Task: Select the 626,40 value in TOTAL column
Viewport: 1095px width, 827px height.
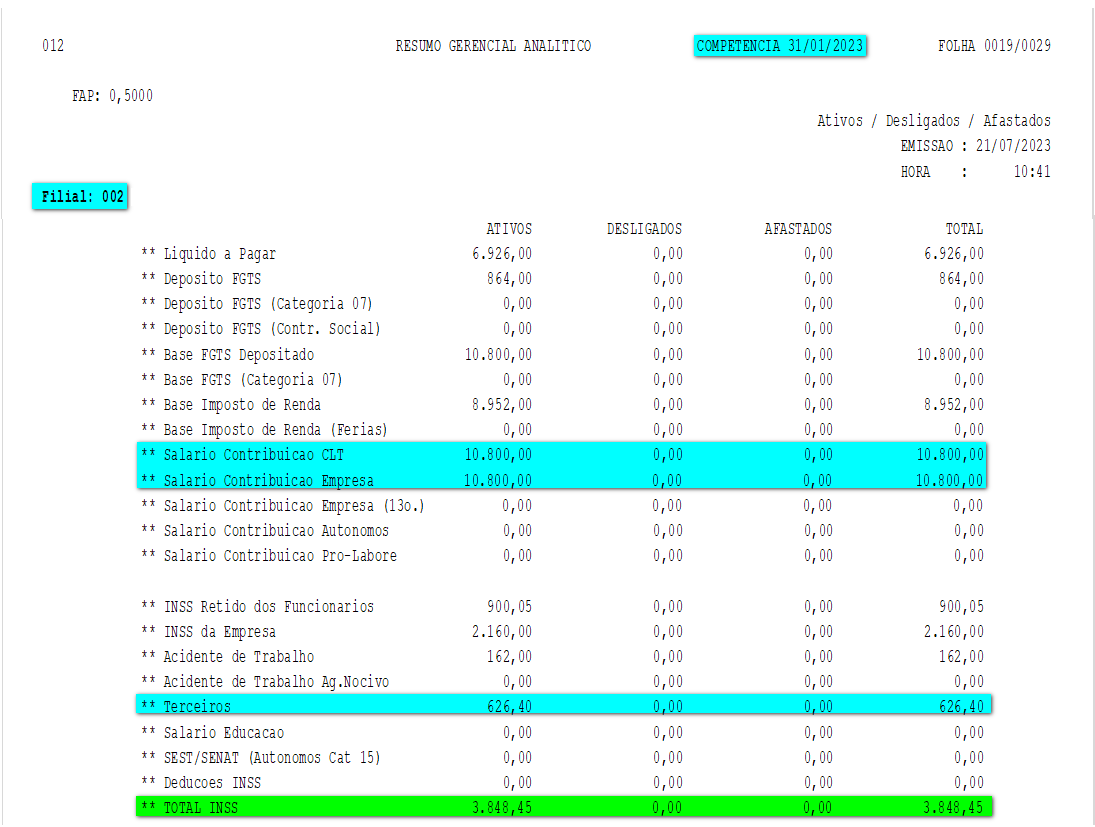Action: [x=961, y=707]
